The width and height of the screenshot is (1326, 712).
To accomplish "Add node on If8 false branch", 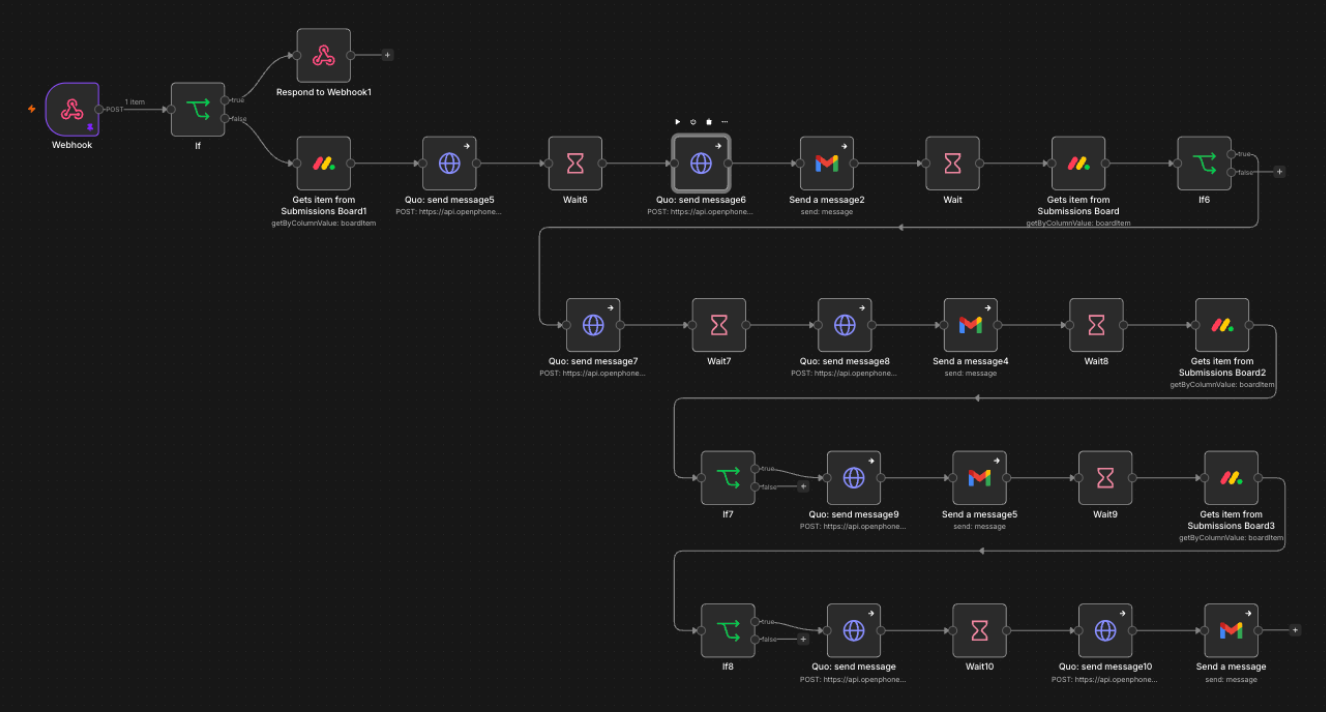I will pos(803,639).
